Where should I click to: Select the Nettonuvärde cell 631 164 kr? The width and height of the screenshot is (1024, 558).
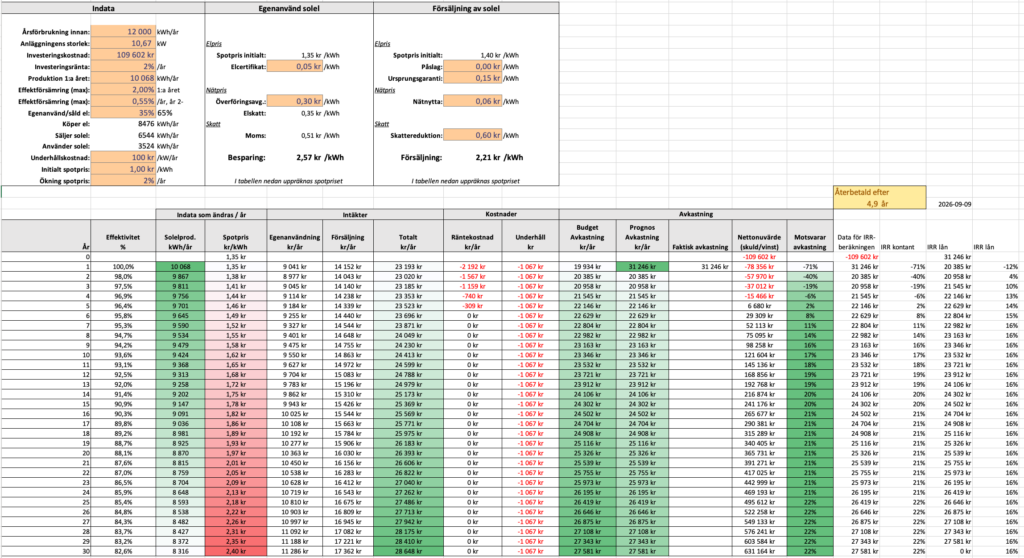pyautogui.click(x=759, y=551)
